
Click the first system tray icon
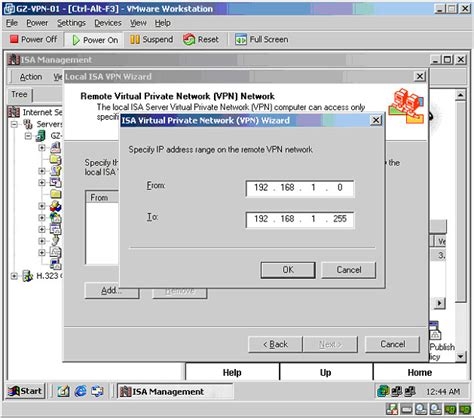tap(383, 391)
